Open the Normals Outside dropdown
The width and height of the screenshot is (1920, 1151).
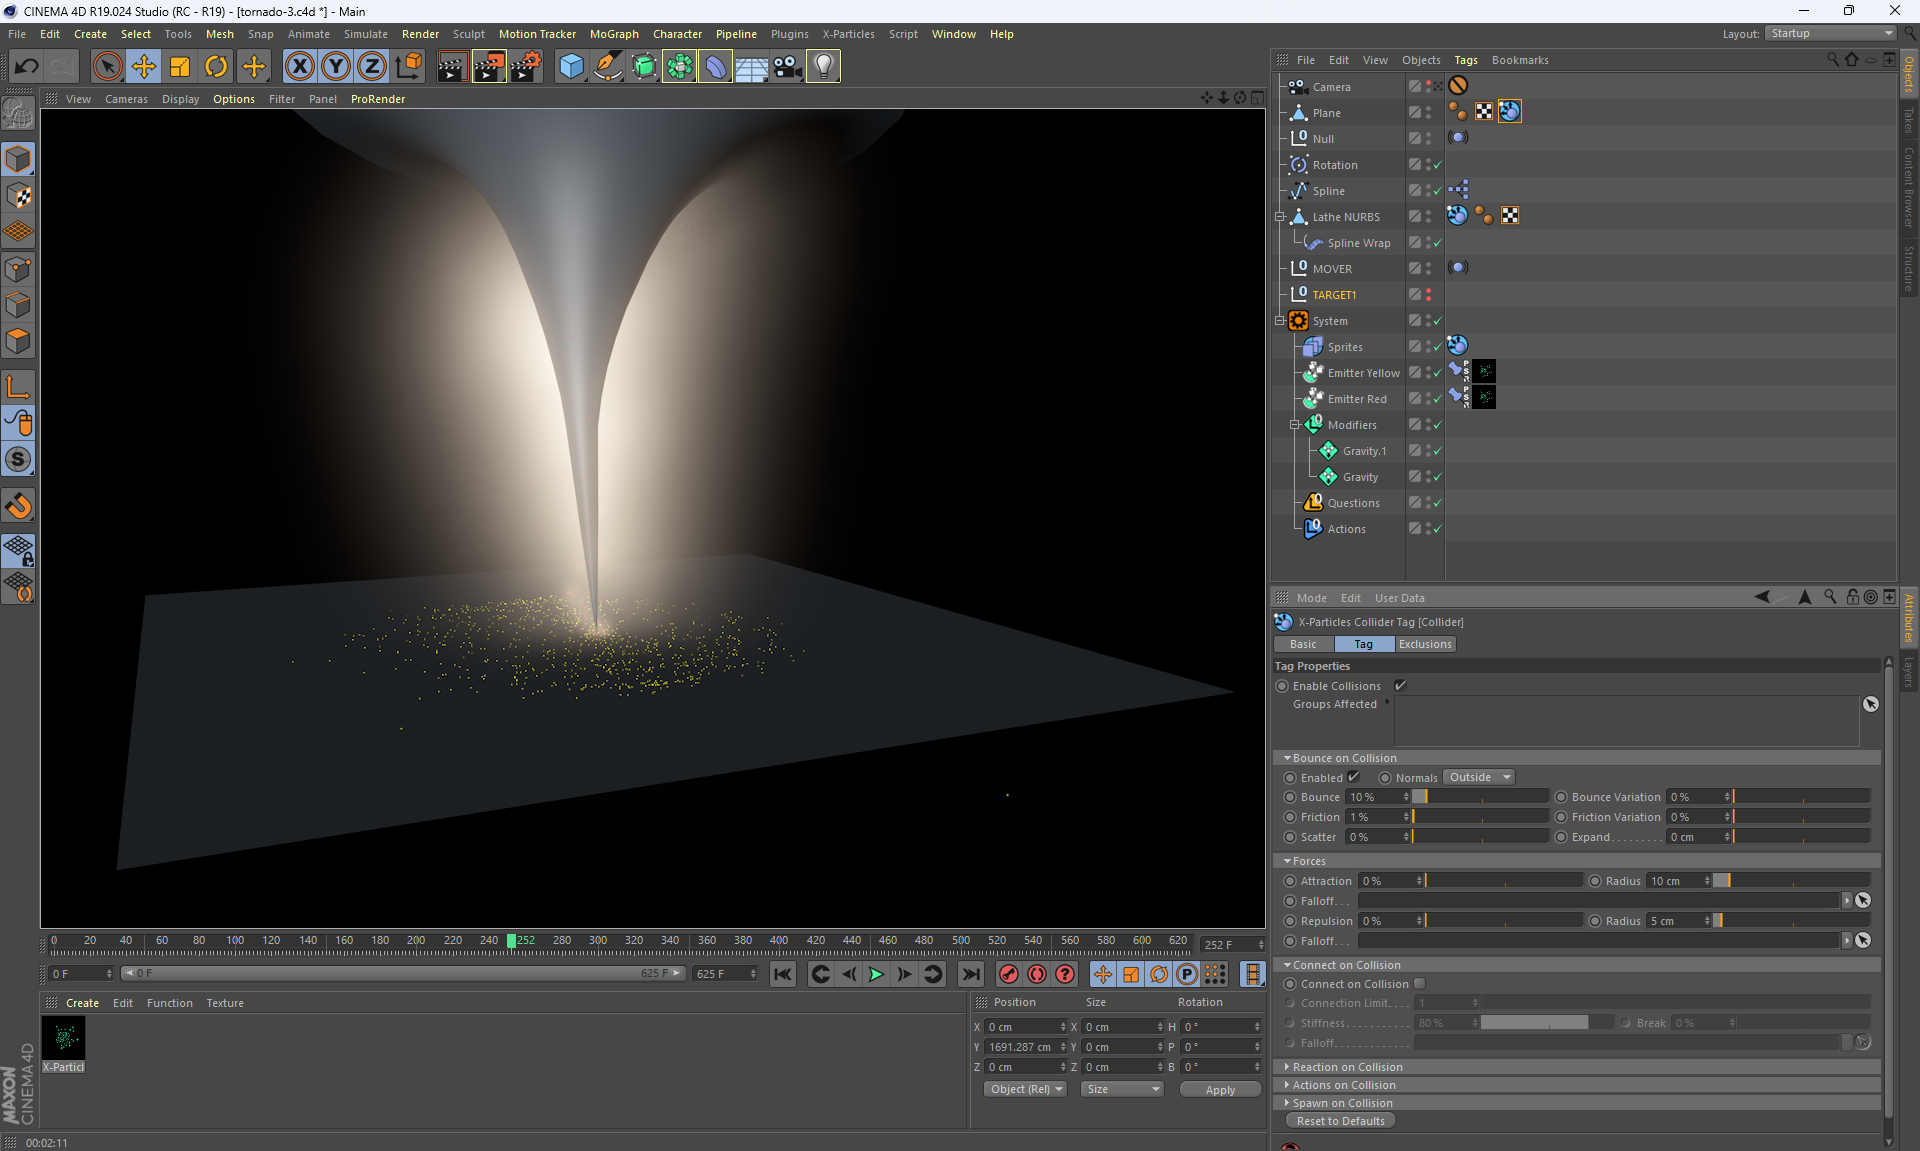click(x=1480, y=777)
